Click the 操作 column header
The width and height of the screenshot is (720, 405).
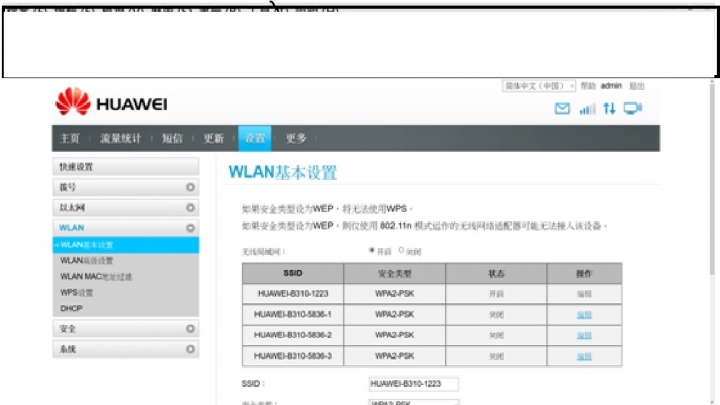[584, 273]
